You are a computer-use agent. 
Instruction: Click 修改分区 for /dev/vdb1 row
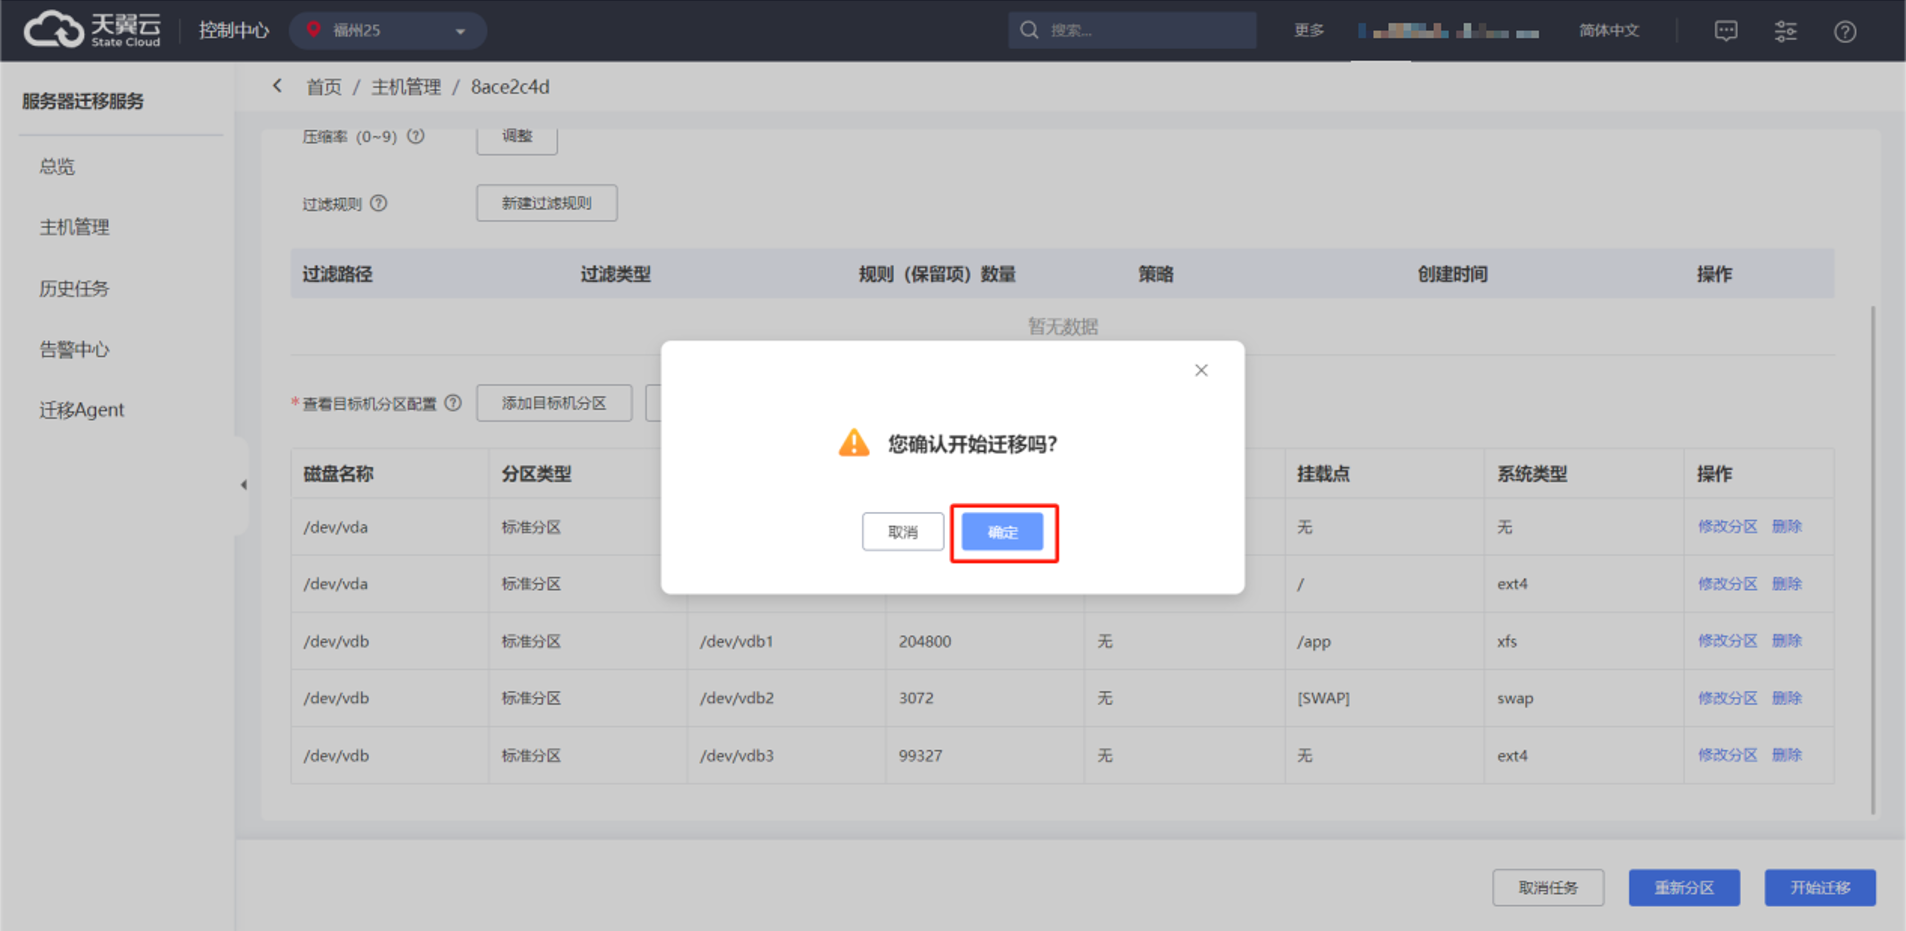coord(1727,640)
